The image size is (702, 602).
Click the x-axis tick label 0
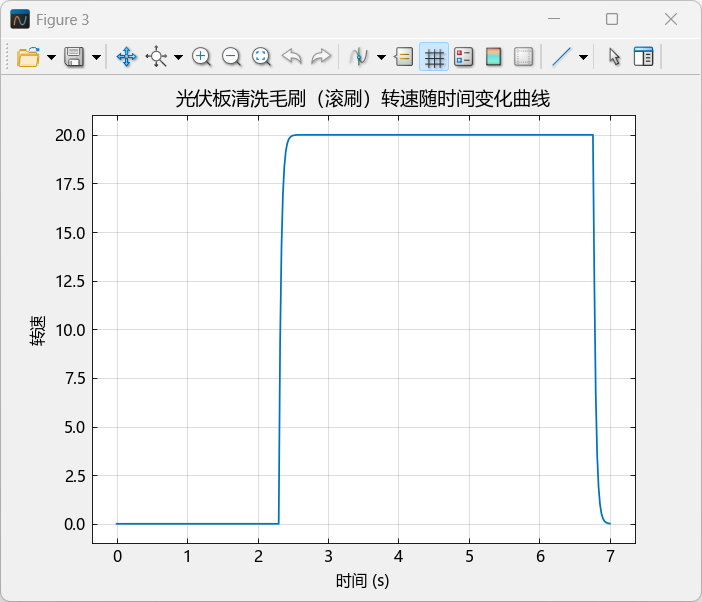click(x=117, y=556)
